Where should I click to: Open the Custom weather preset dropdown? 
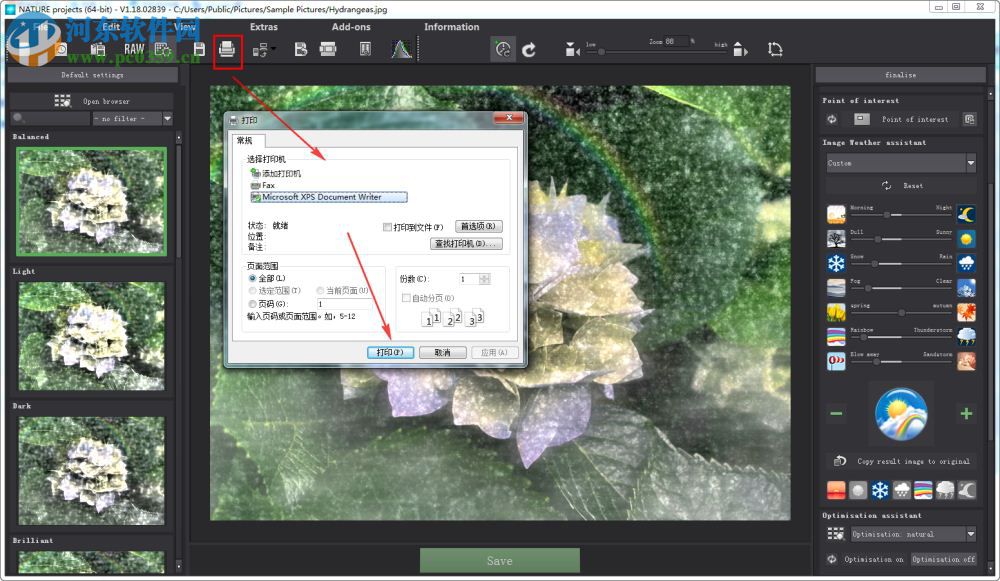click(898, 162)
